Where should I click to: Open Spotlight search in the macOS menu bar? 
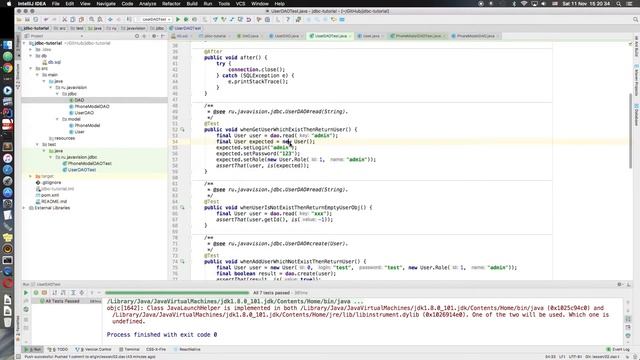click(x=619, y=3)
